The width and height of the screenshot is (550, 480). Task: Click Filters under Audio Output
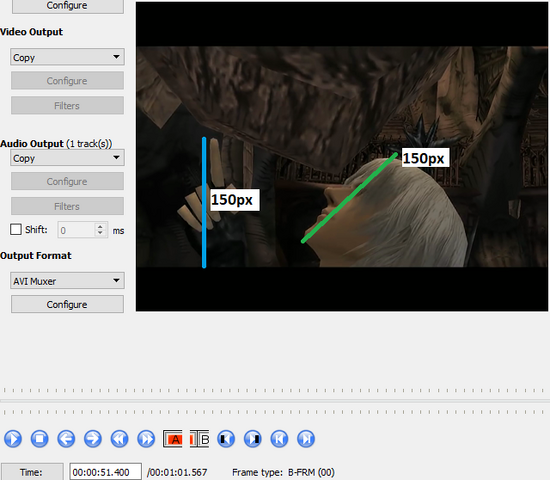(x=67, y=206)
